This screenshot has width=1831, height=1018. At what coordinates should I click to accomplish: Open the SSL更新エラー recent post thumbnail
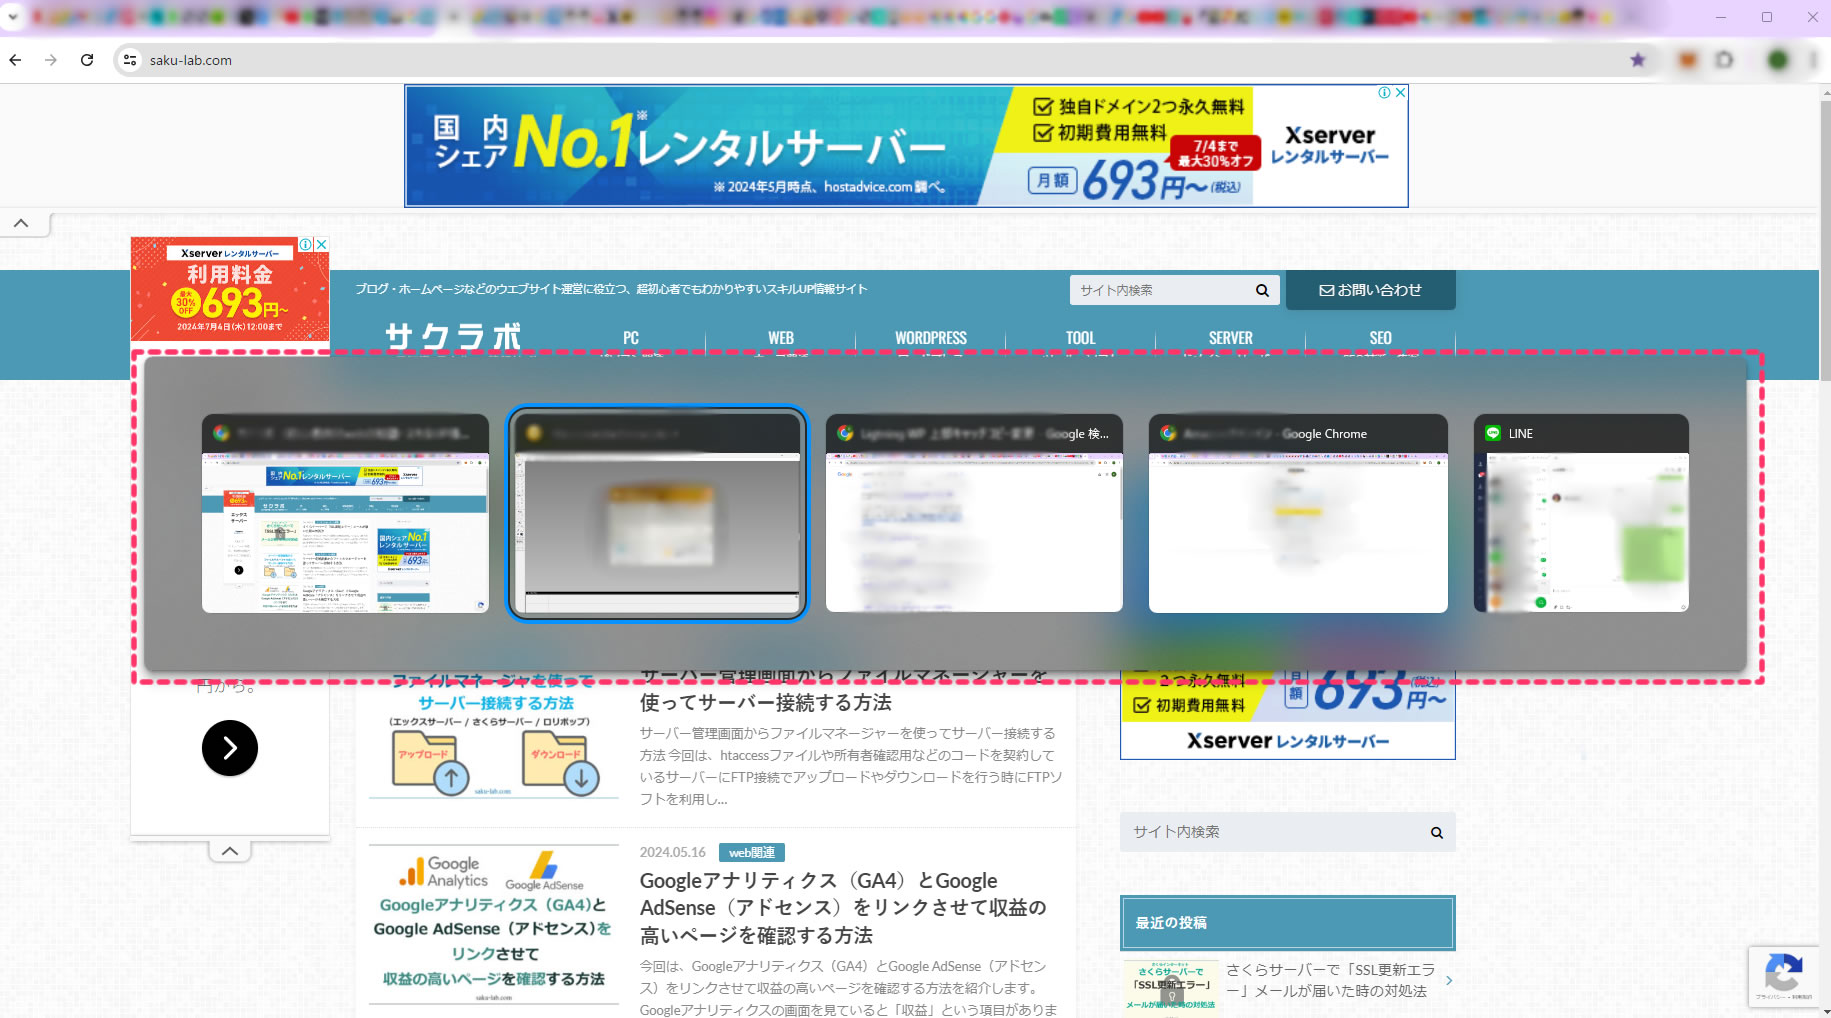click(1172, 989)
